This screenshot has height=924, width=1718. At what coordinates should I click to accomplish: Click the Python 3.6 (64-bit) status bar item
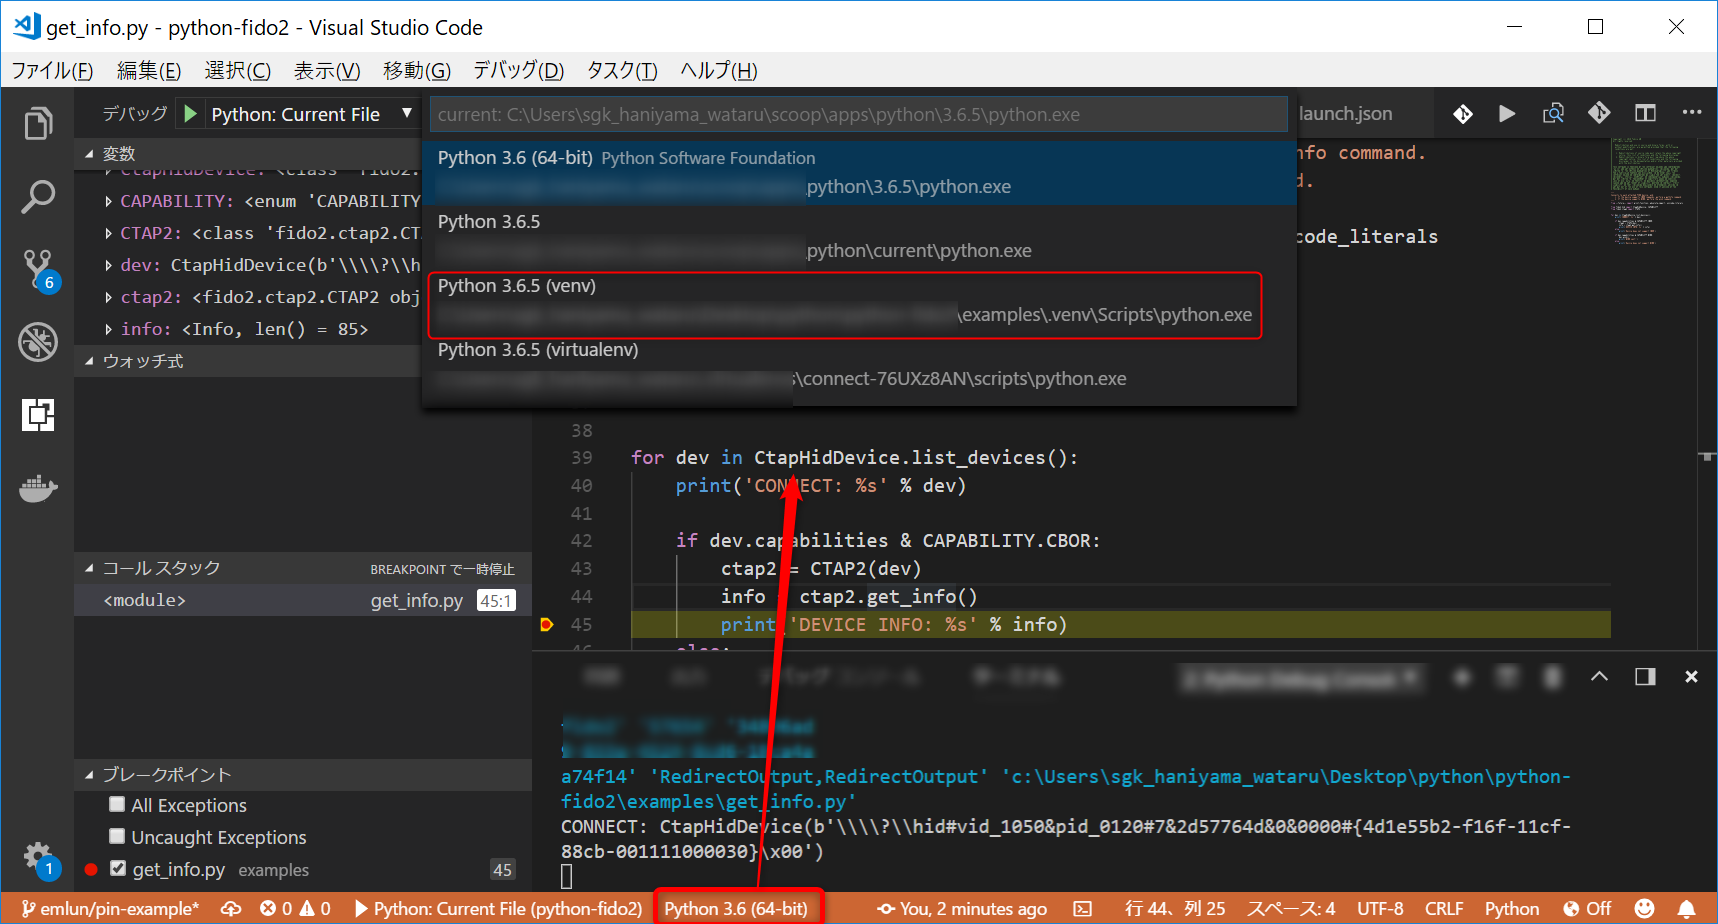[737, 909]
